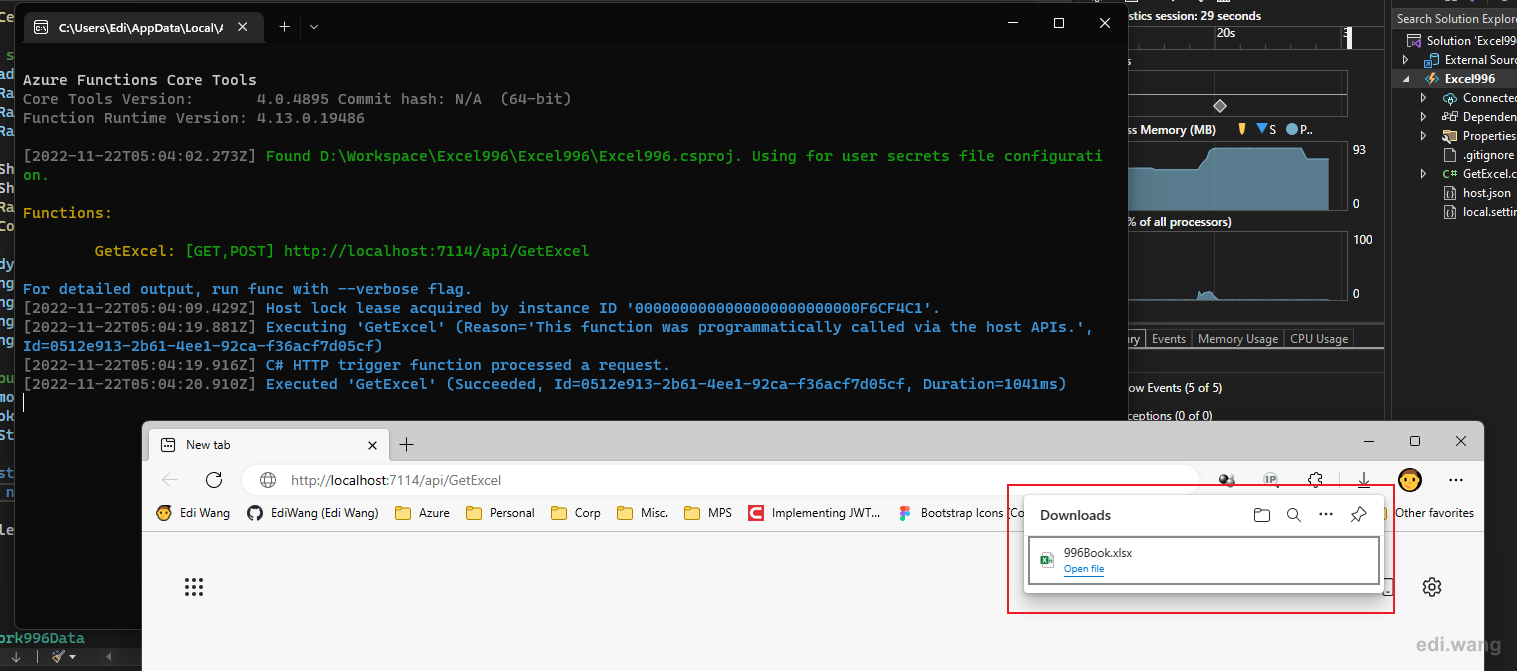The width and height of the screenshot is (1517, 671).
Task: Expand the Connected Services node
Action: (x=1424, y=98)
